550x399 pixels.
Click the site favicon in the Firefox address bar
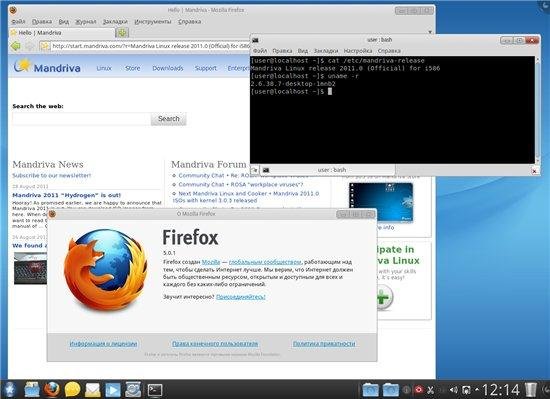(45, 46)
